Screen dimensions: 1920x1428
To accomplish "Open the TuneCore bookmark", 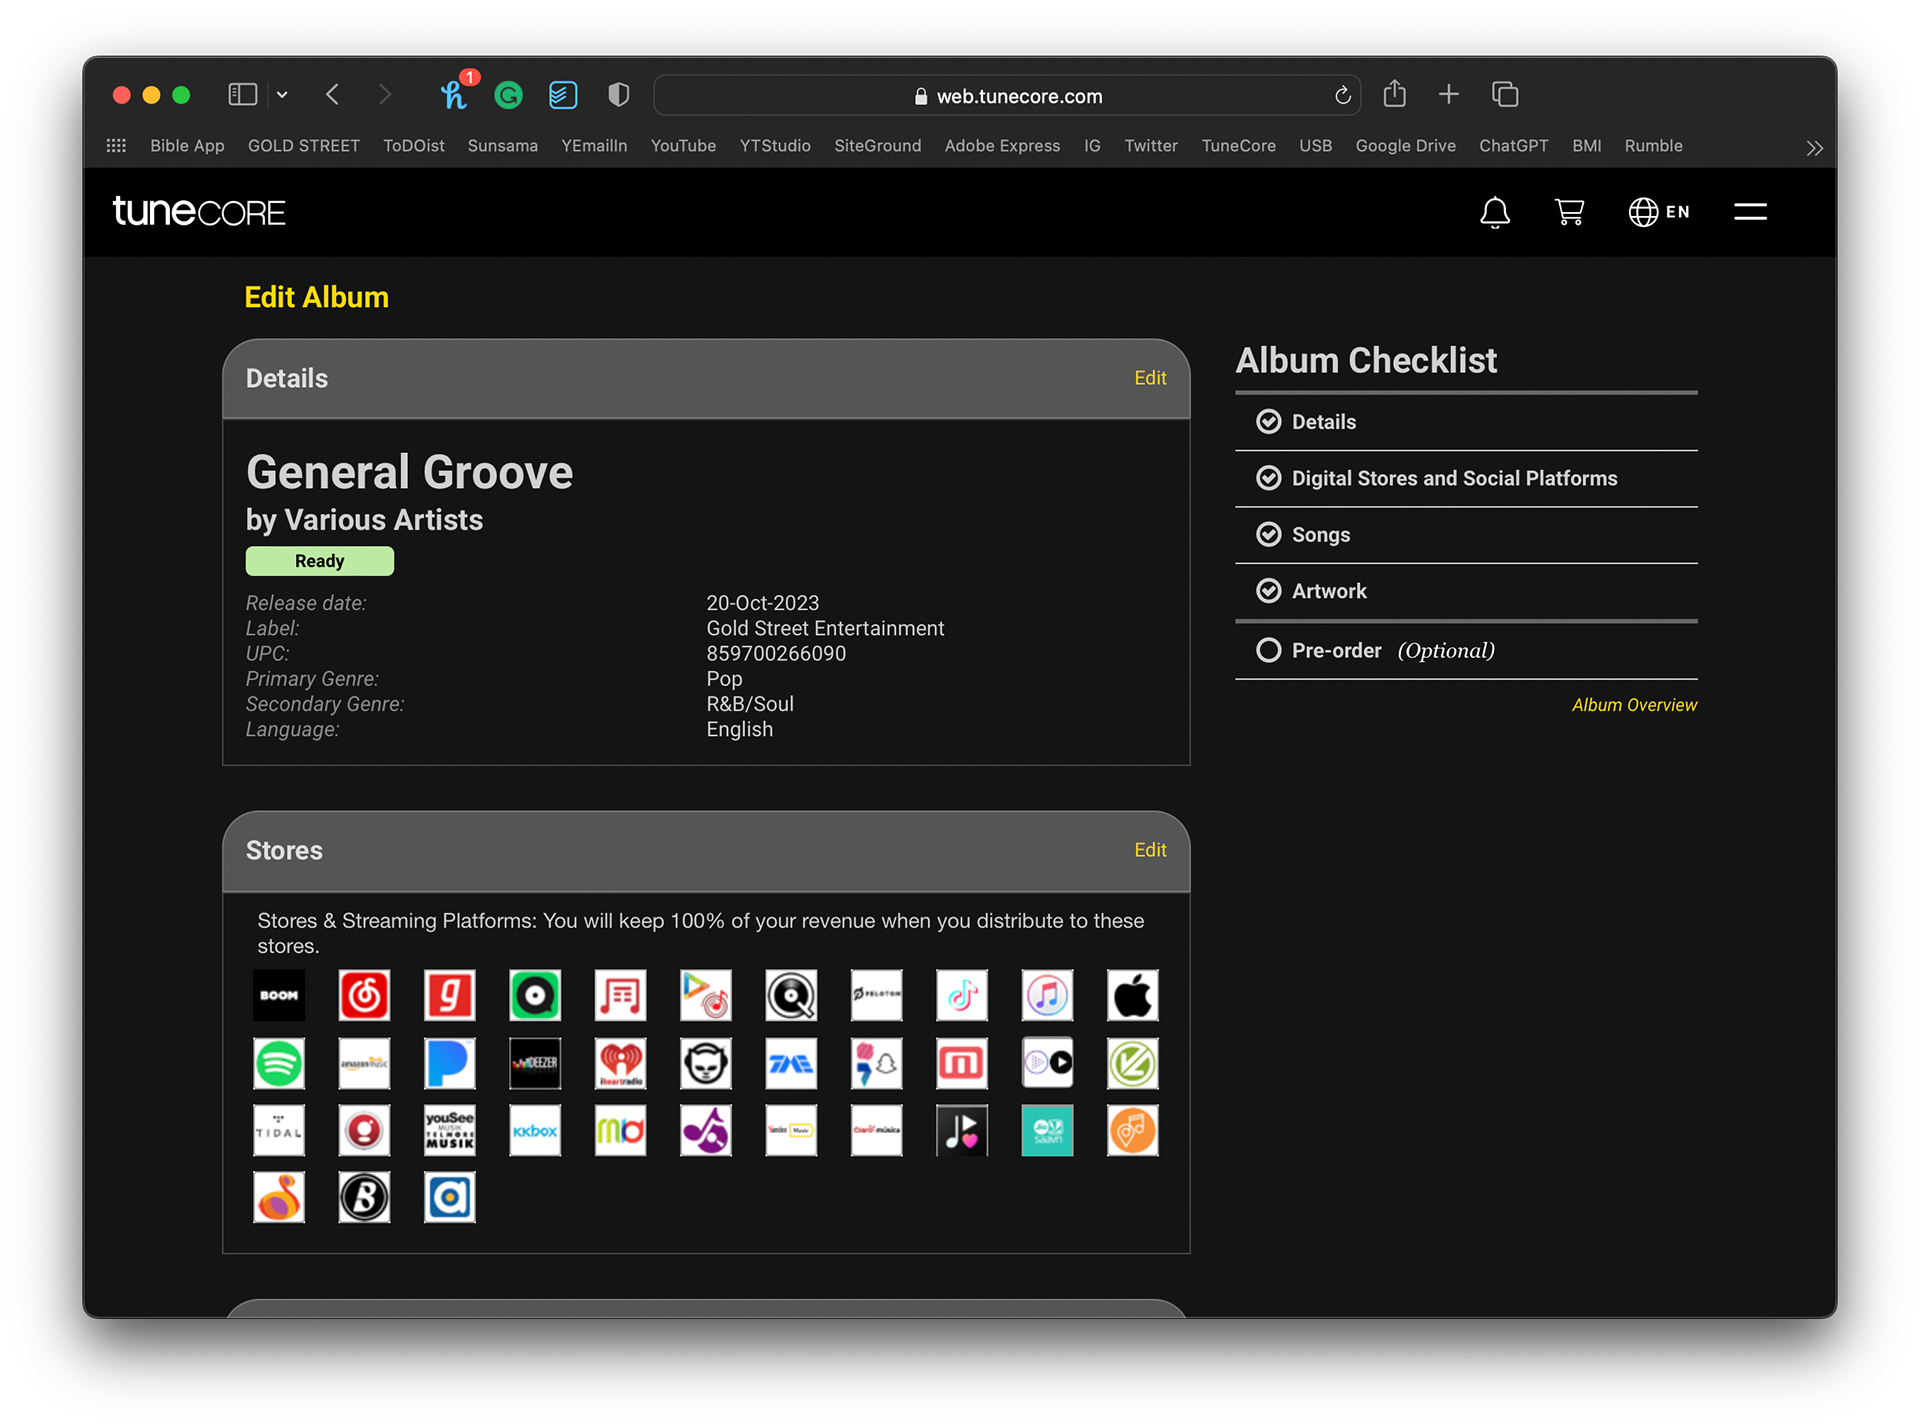I will point(1238,146).
